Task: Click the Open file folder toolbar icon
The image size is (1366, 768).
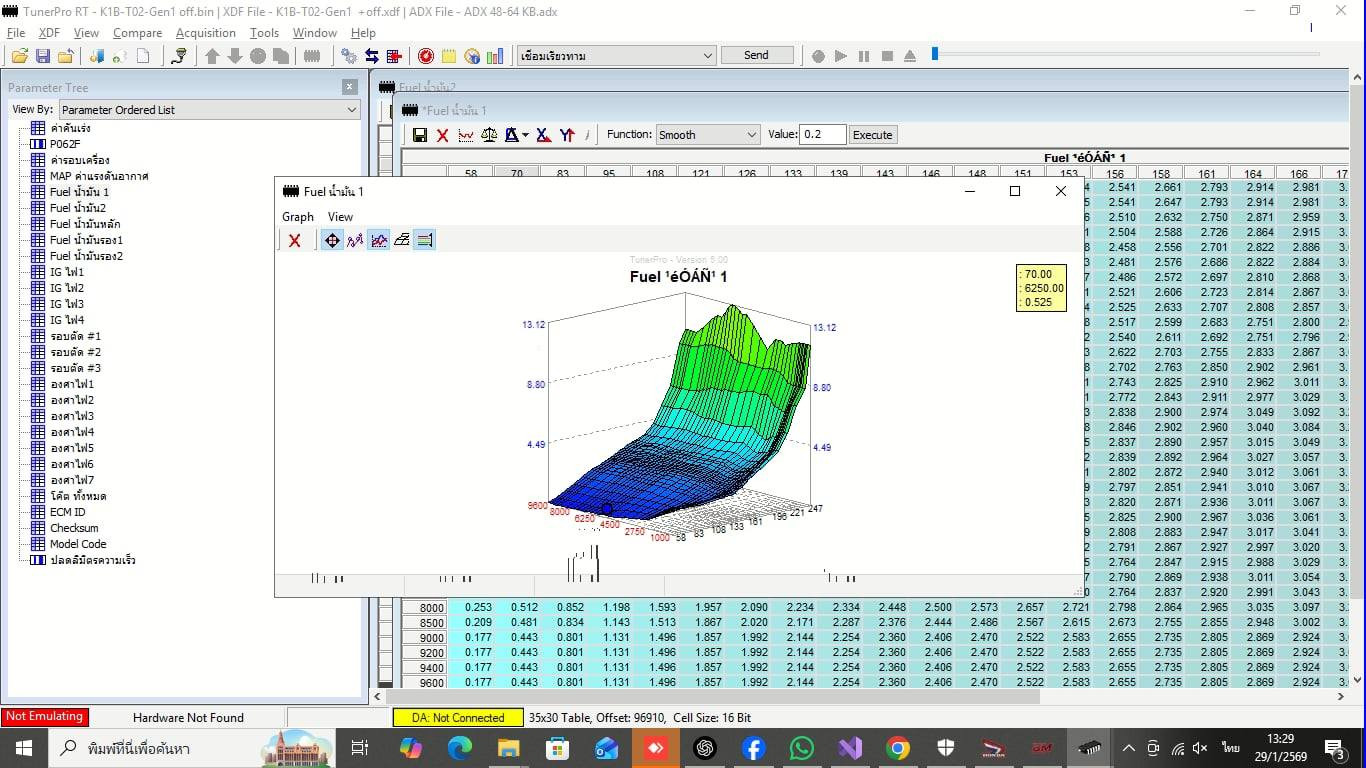Action: pyautogui.click(x=20, y=56)
